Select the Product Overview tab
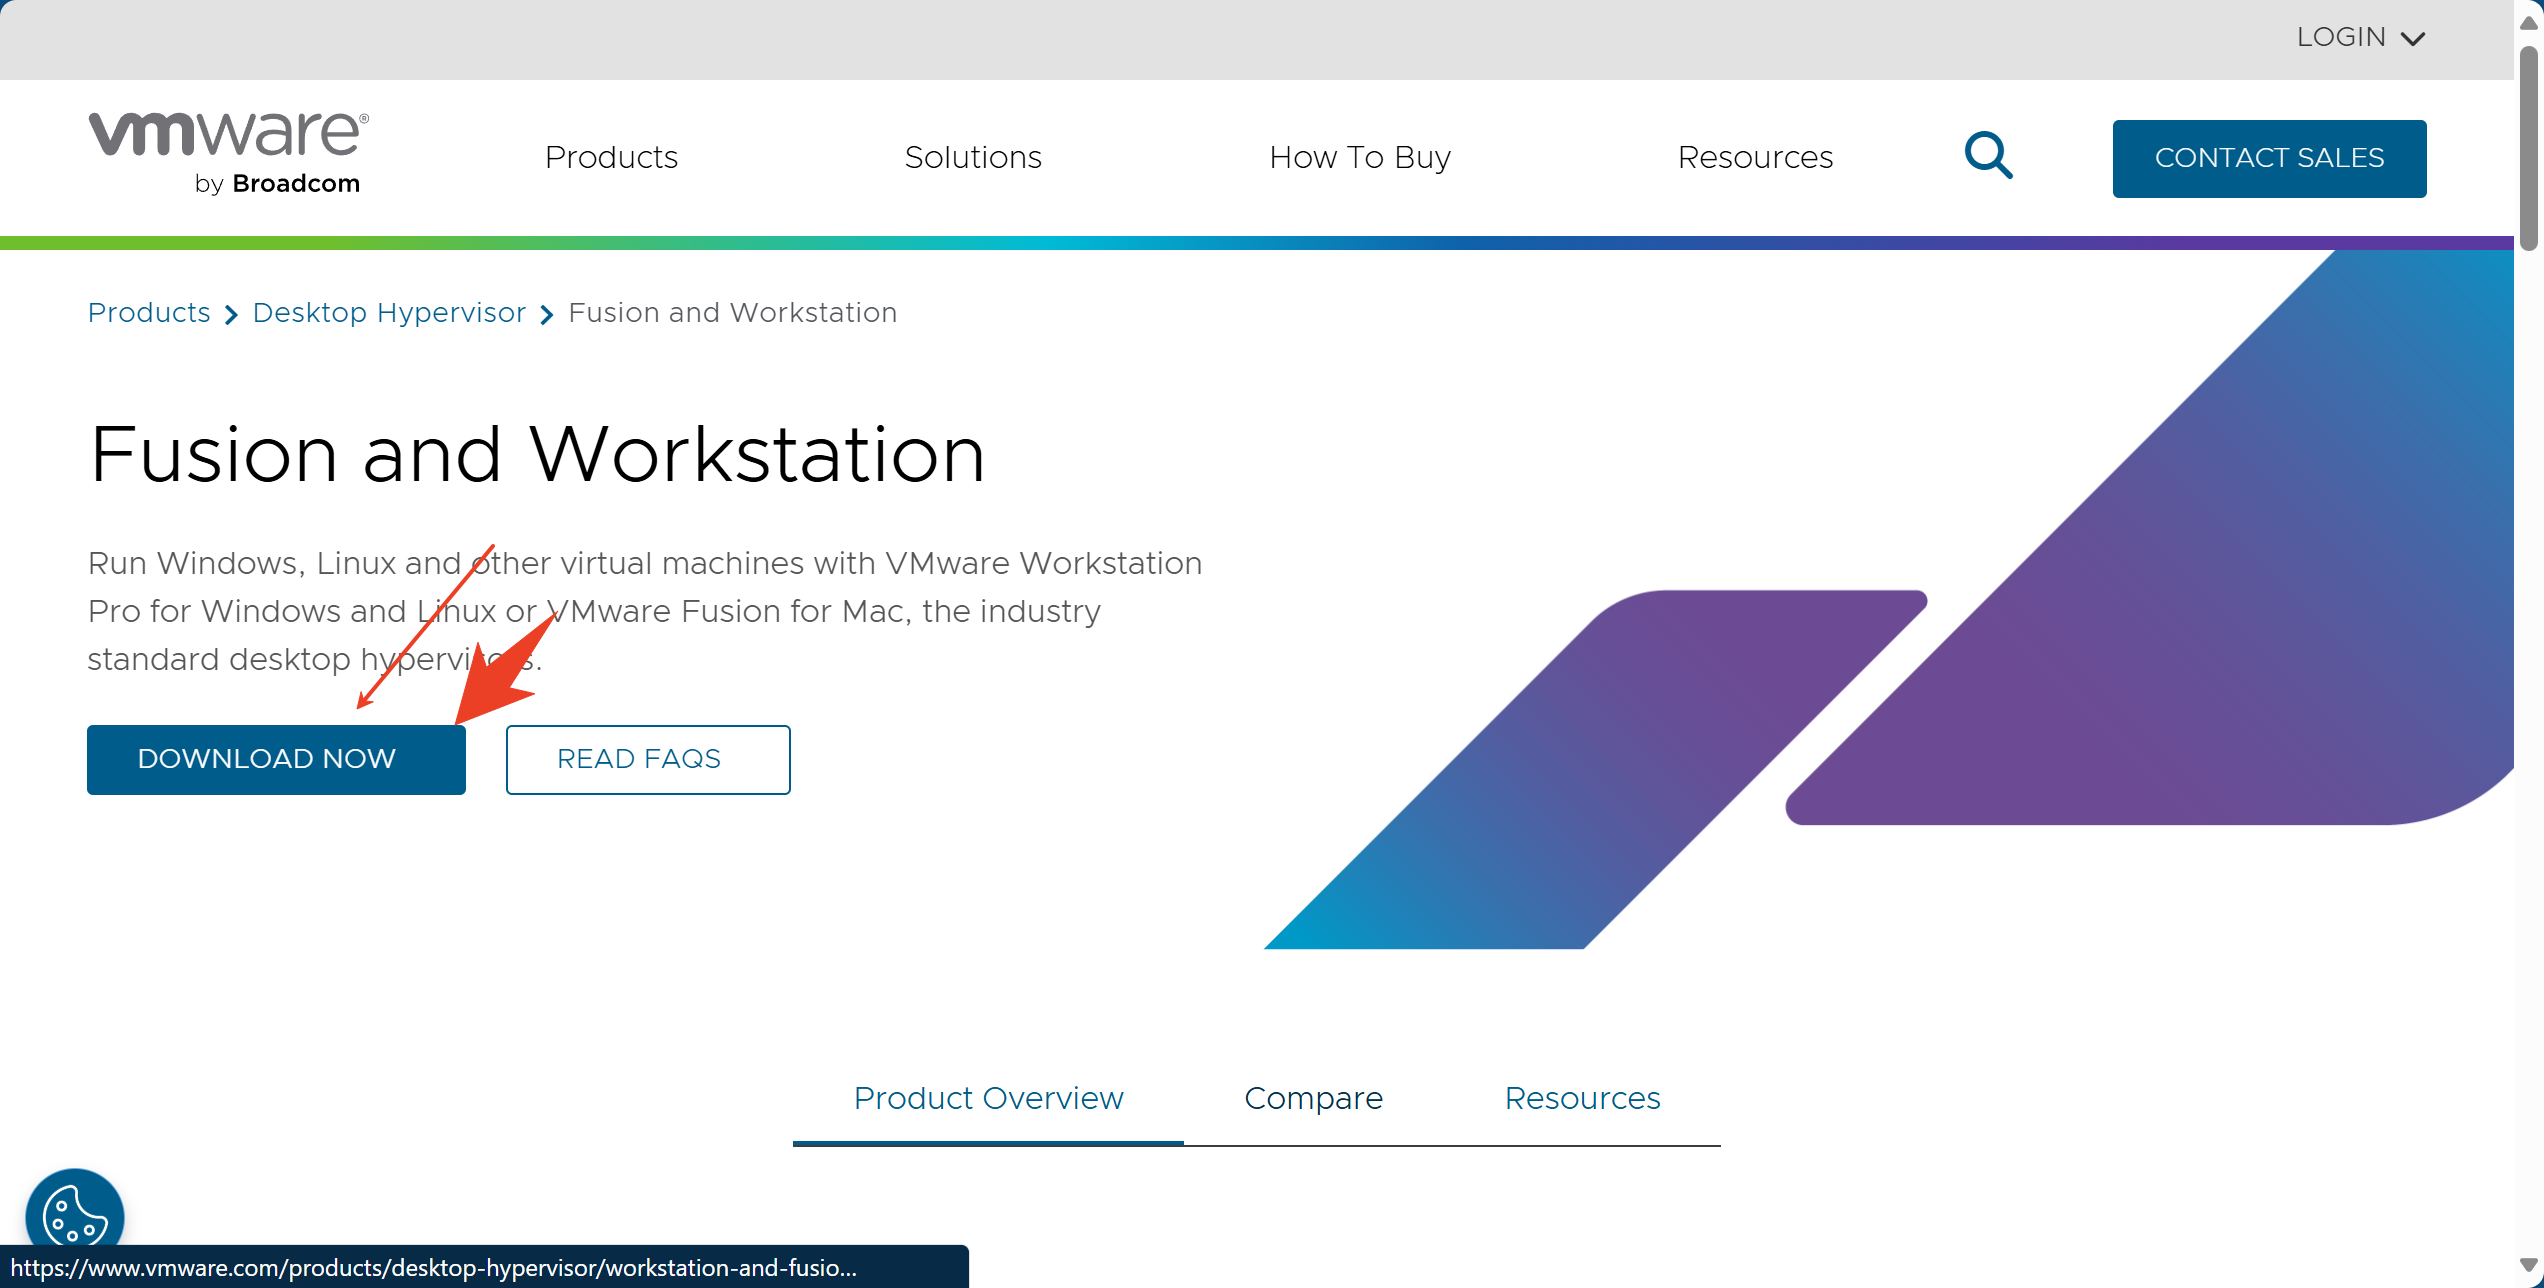 point(988,1098)
